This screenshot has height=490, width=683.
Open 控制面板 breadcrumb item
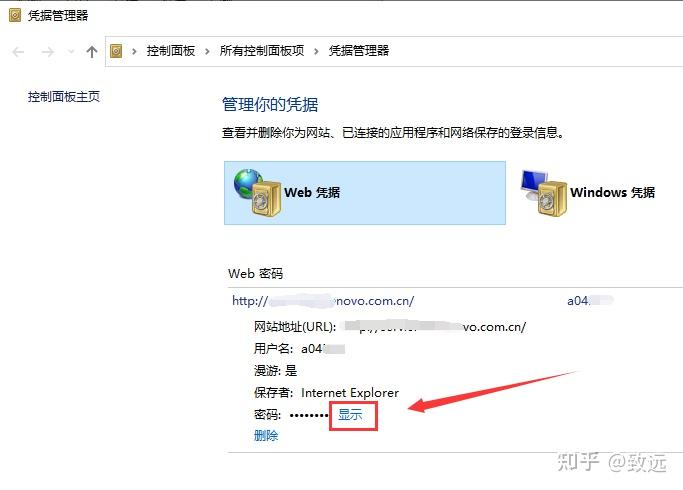(171, 51)
